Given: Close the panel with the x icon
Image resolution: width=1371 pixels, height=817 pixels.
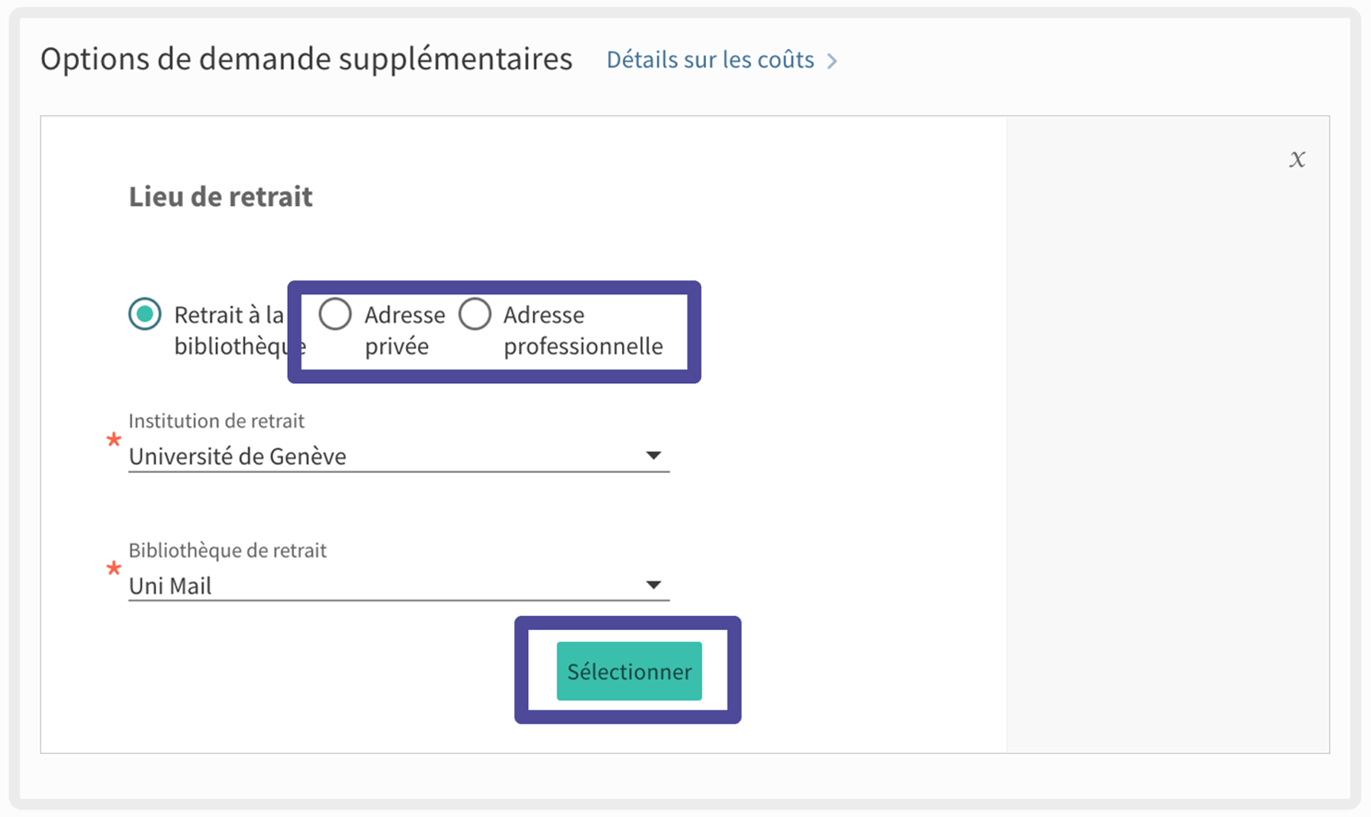Looking at the screenshot, I should tap(1297, 159).
